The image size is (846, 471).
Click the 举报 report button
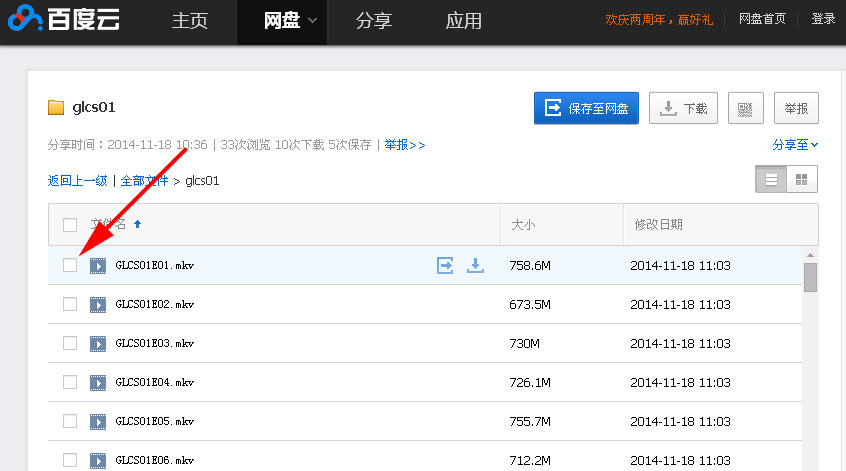click(796, 108)
